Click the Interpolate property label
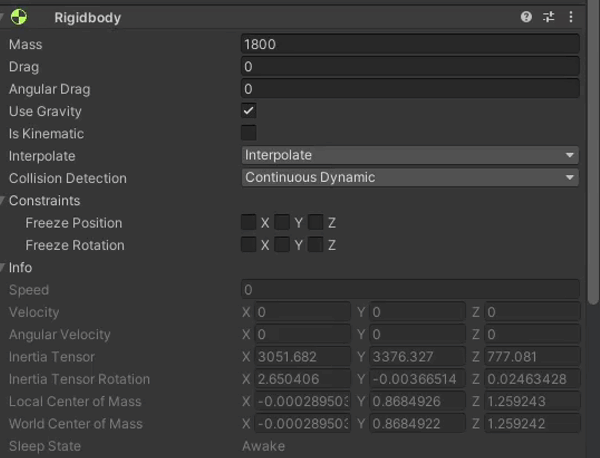The height and width of the screenshot is (458, 600). [42, 156]
